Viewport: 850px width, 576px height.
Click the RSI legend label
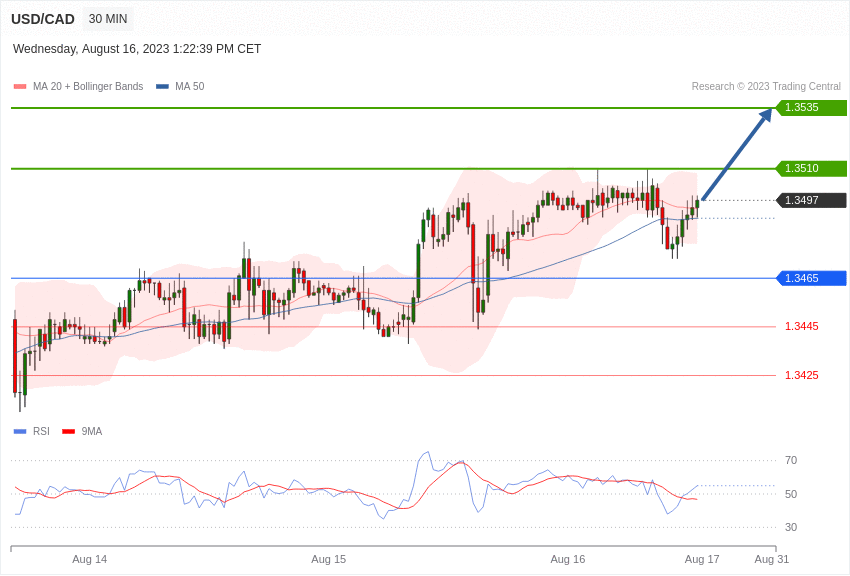[x=41, y=432]
